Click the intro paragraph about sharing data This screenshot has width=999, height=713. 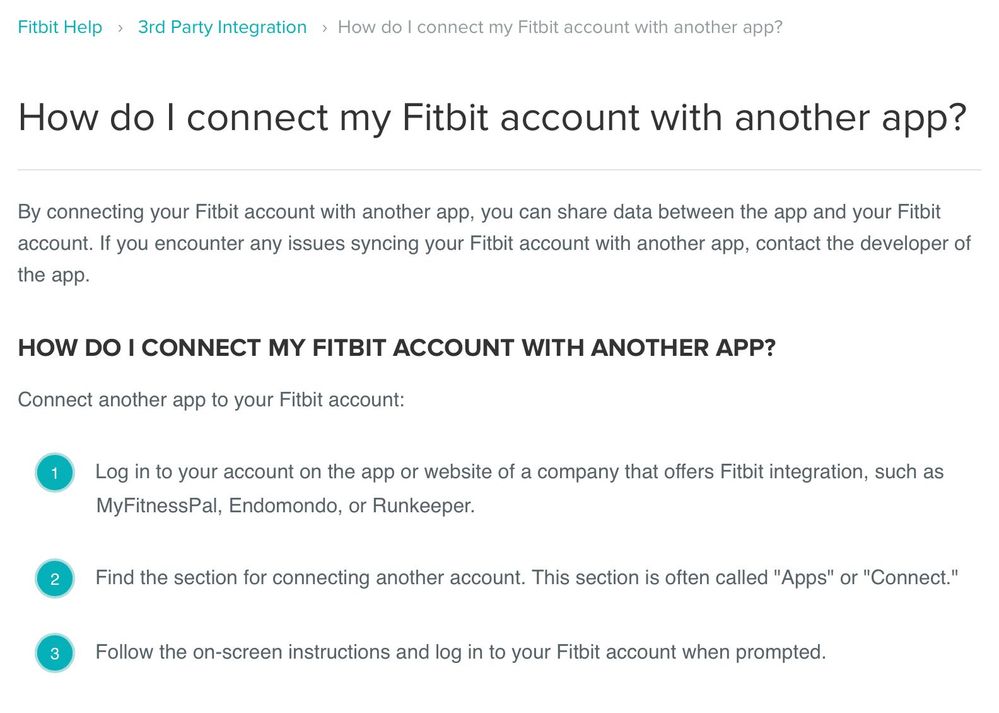click(494, 243)
